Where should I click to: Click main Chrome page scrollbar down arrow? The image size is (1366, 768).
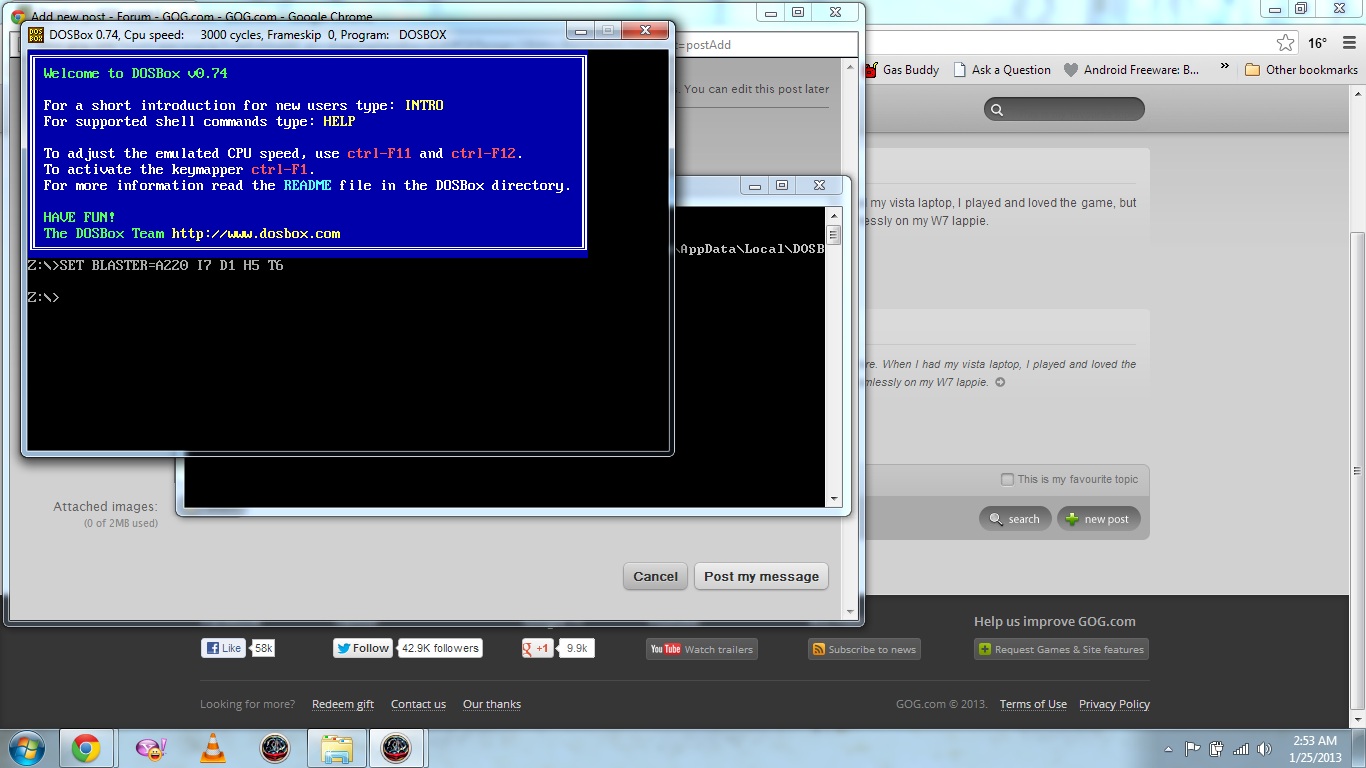pos(1357,719)
